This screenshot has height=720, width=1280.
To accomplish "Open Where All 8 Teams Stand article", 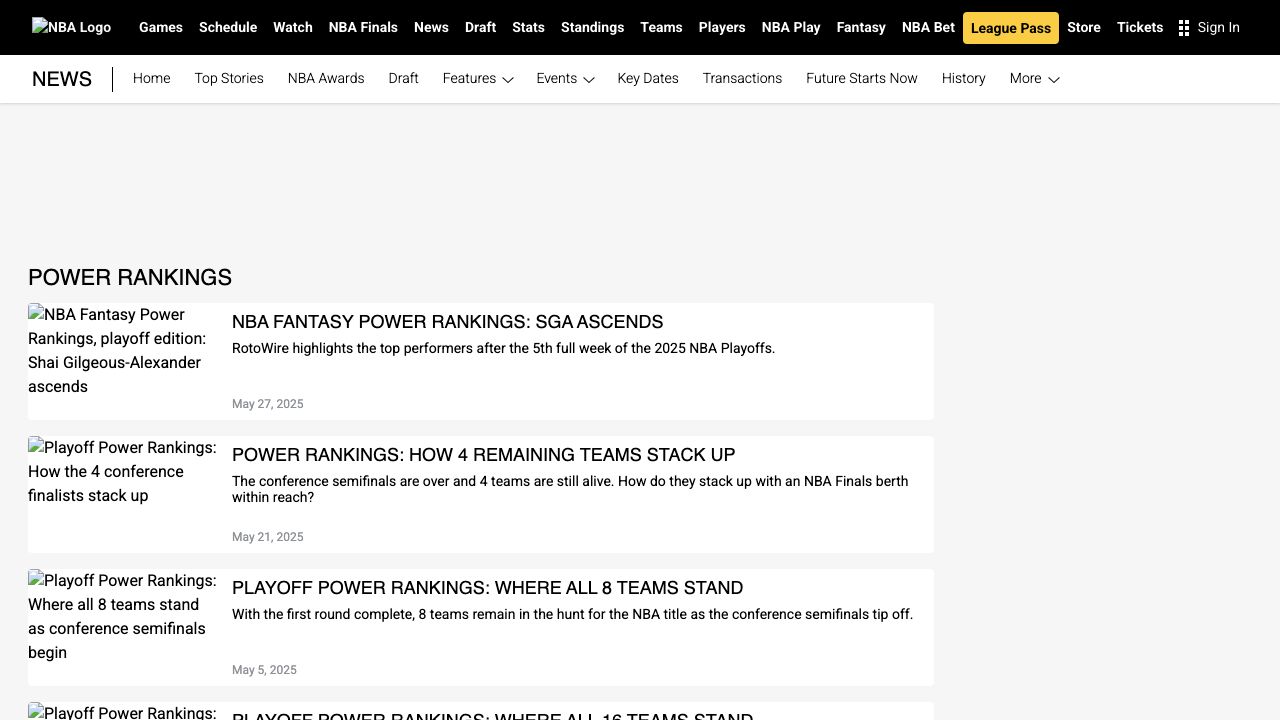I will [487, 588].
